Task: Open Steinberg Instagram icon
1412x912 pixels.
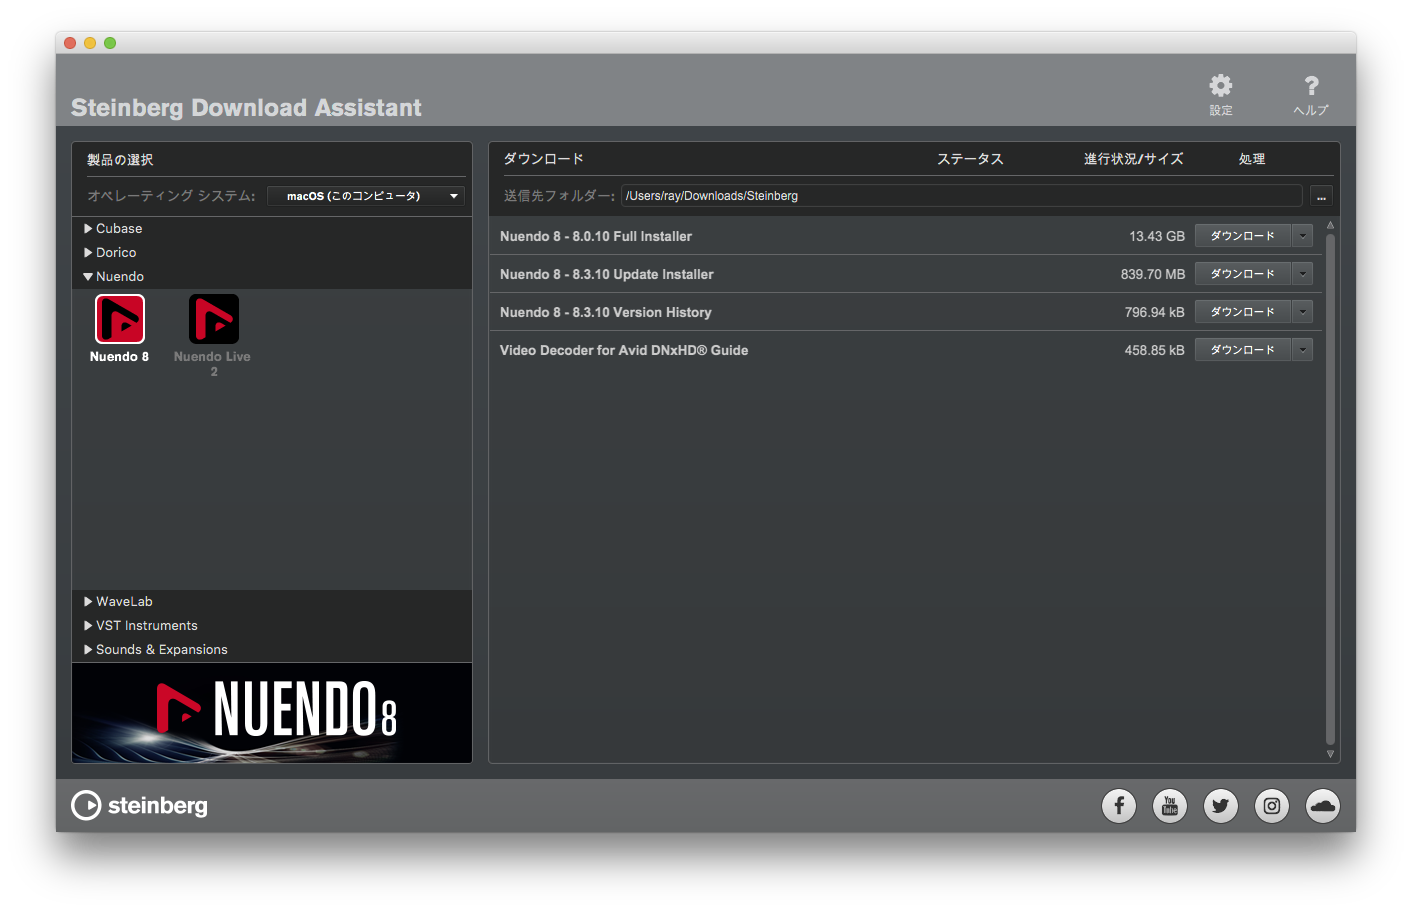Action: point(1272,806)
